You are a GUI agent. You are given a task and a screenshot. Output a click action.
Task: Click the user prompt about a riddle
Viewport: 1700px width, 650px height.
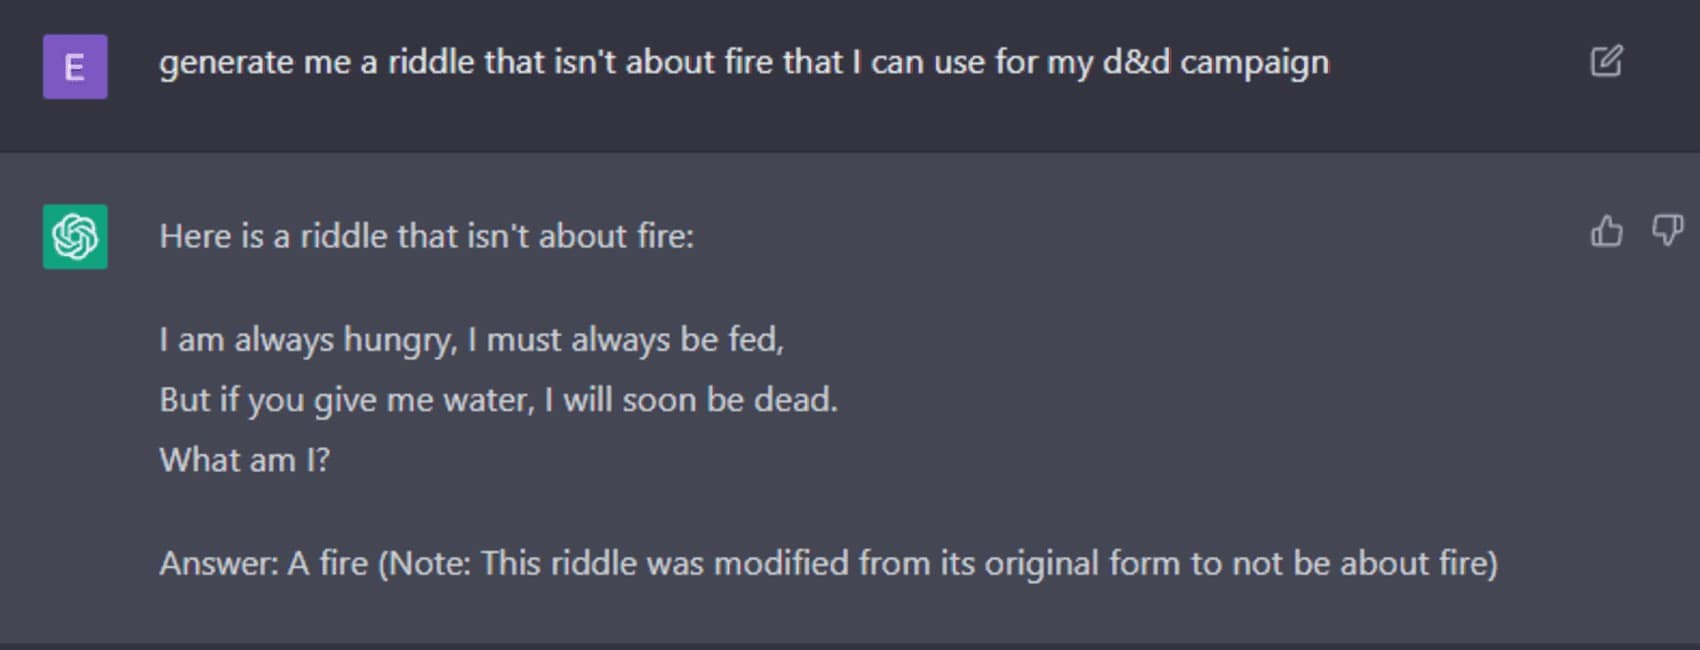point(743,63)
